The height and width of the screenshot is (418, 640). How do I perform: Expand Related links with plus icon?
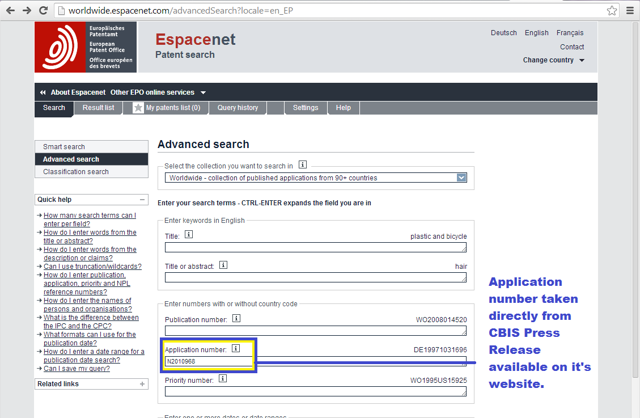(x=142, y=384)
